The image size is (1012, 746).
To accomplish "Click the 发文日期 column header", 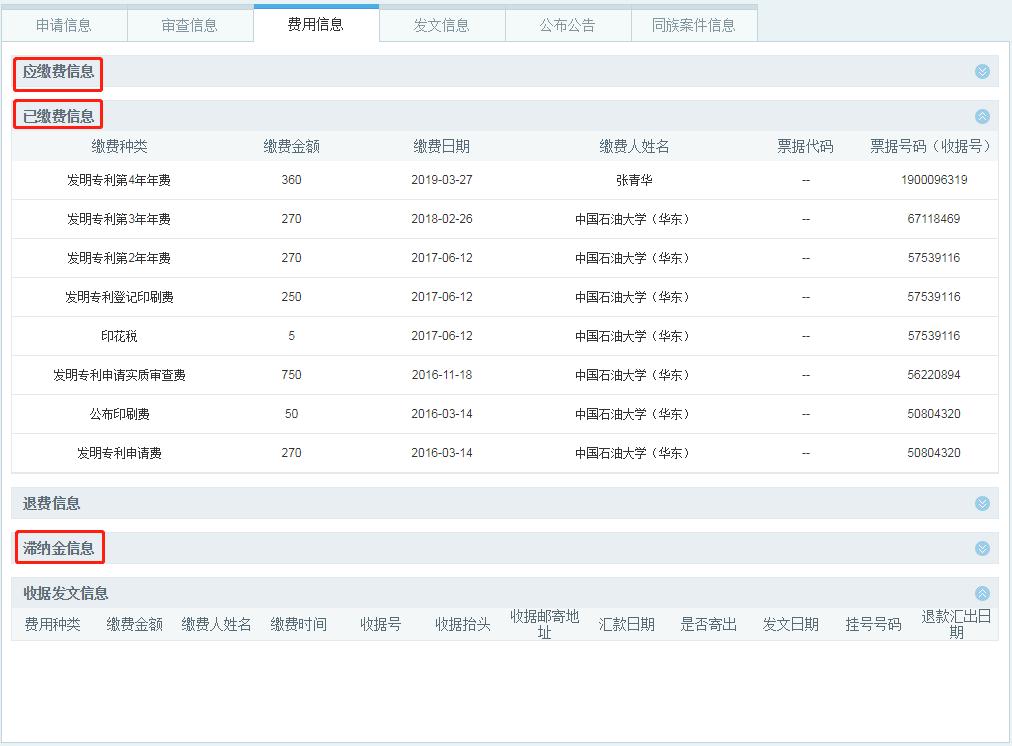I will (x=791, y=625).
